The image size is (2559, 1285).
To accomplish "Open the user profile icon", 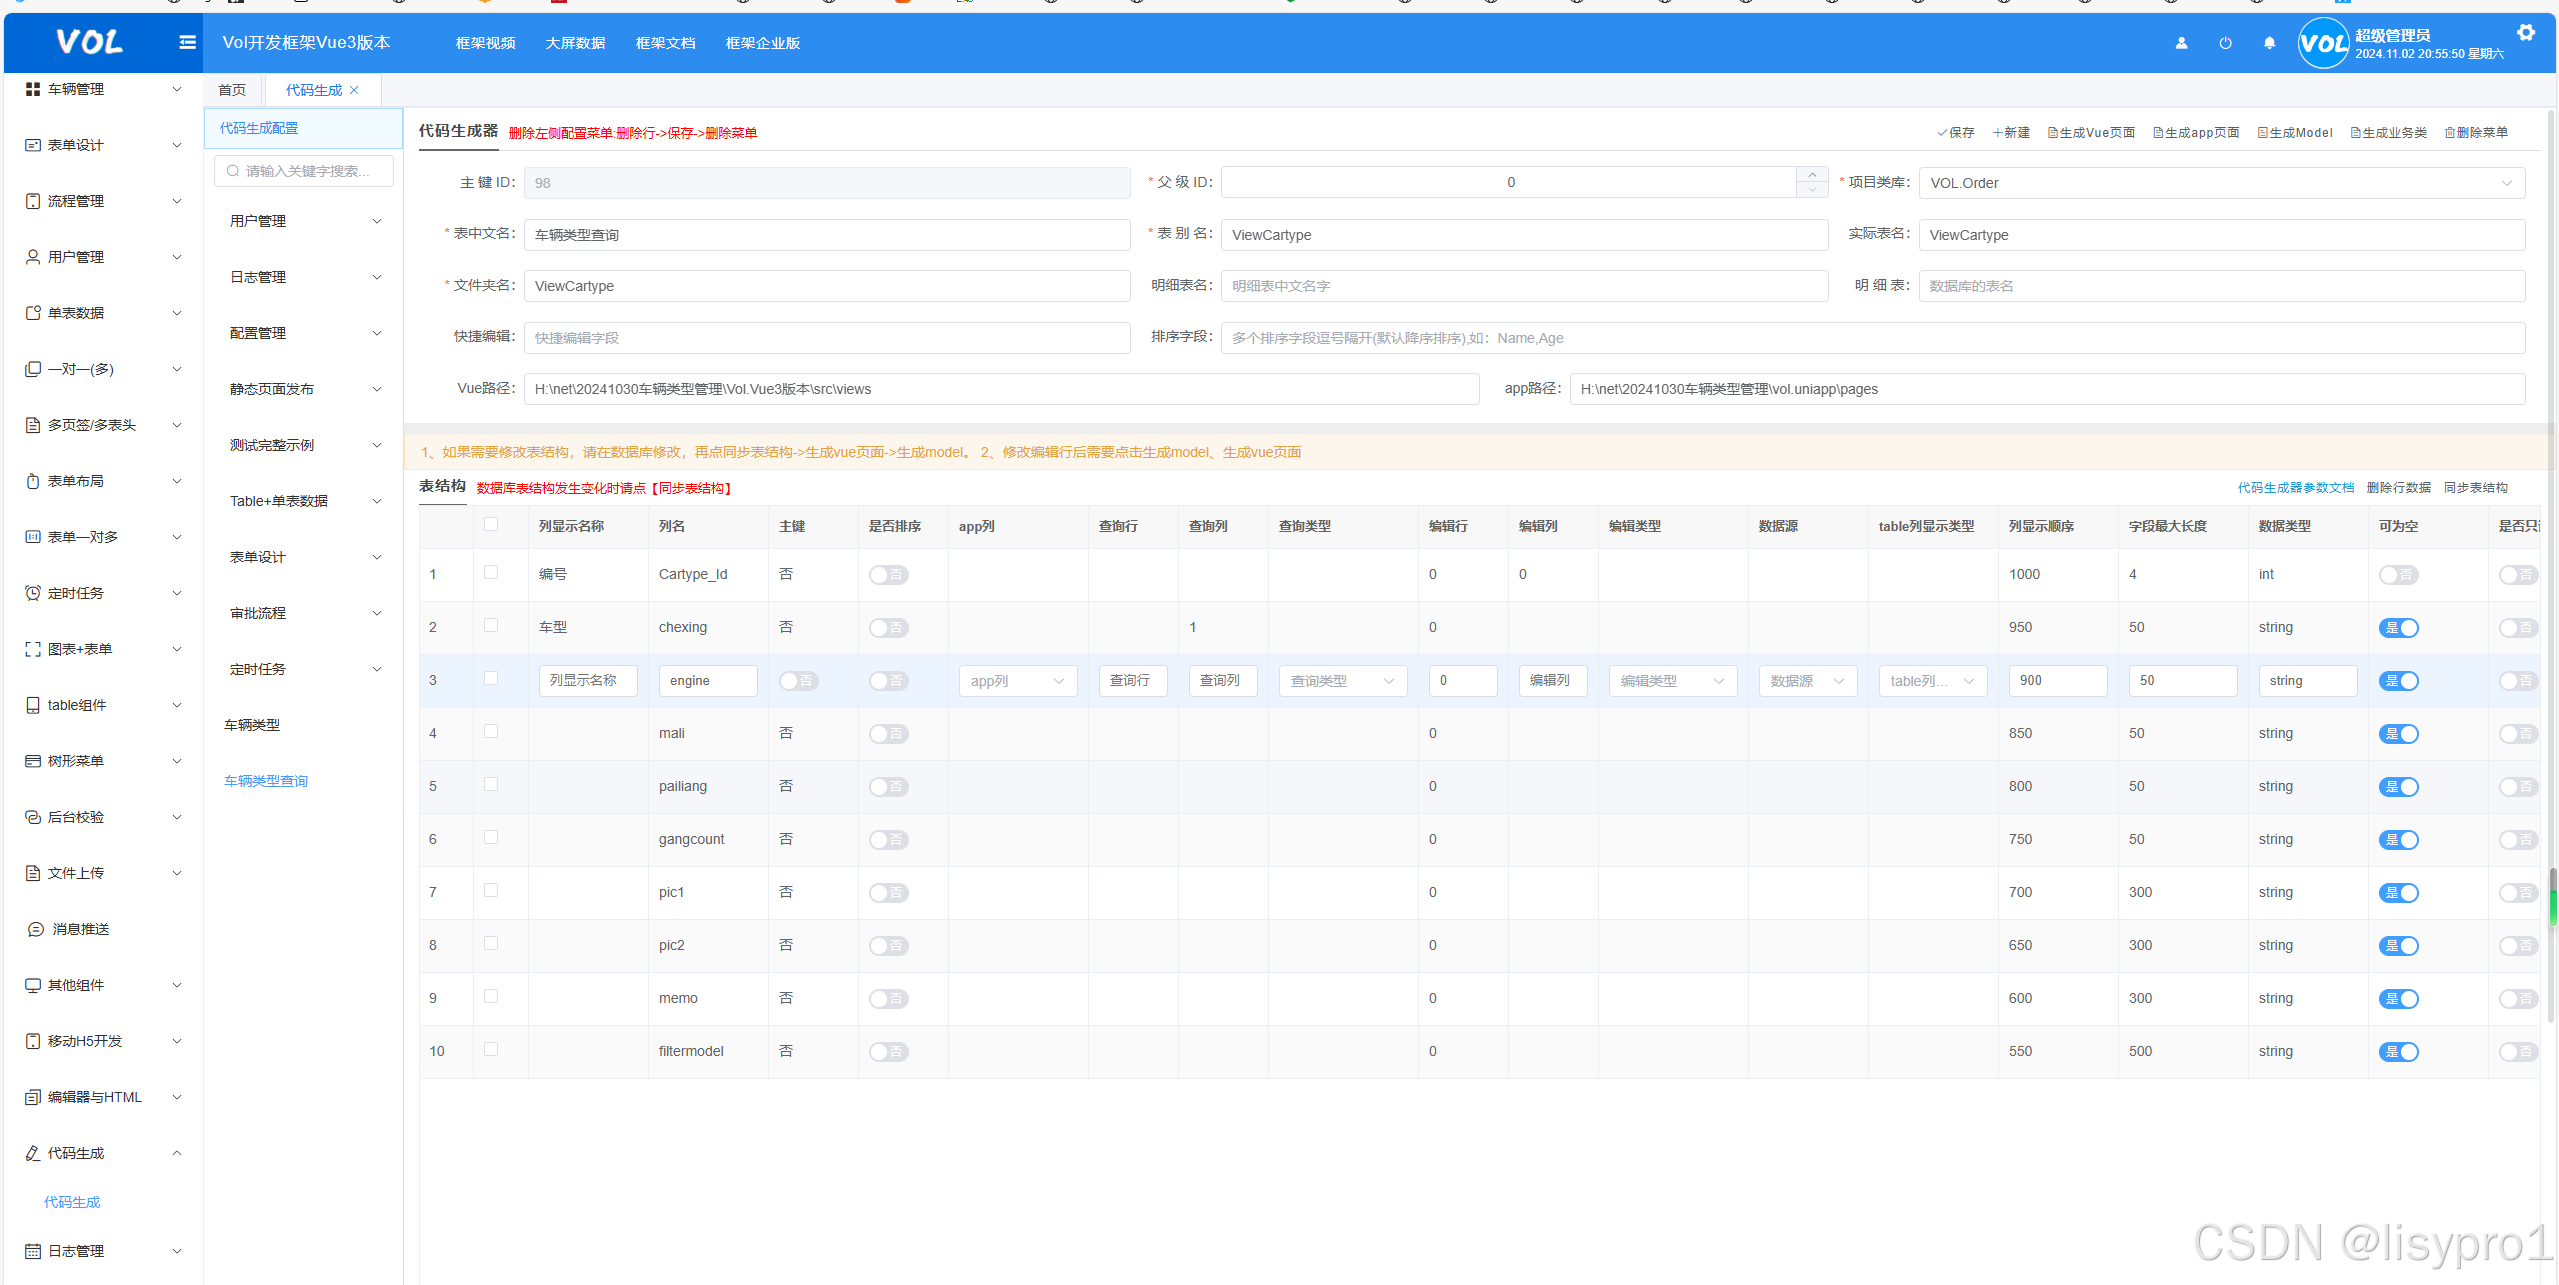I will (2181, 43).
